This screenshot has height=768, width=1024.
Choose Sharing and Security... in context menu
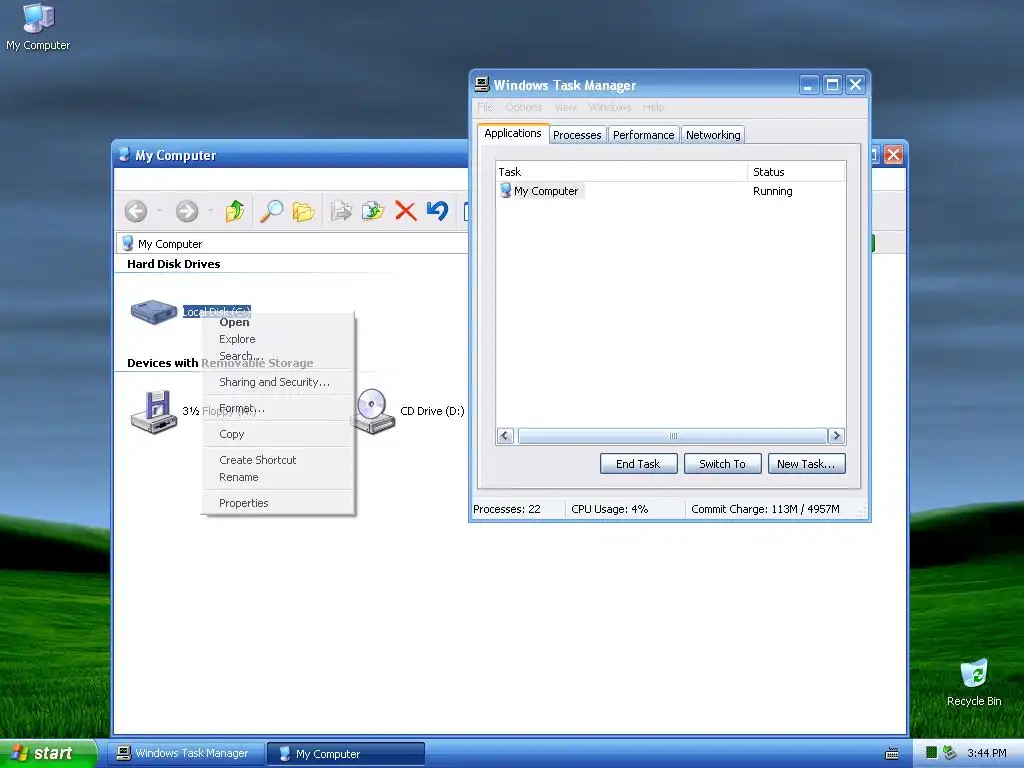pos(278,382)
